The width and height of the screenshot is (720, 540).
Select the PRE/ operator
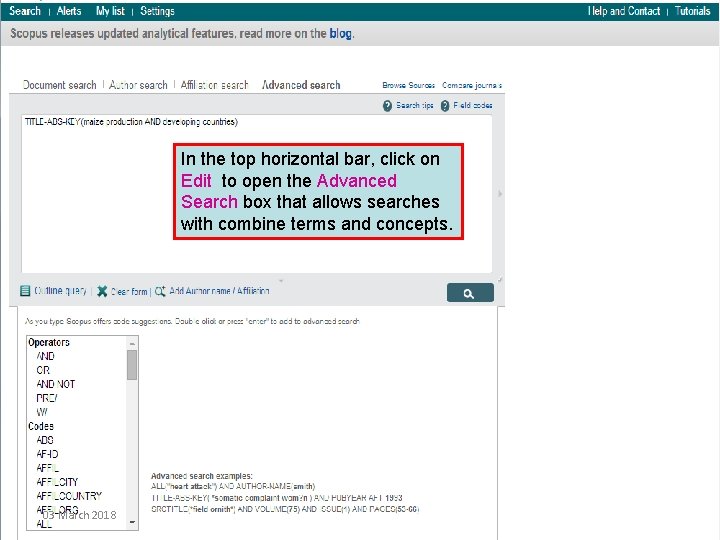pyautogui.click(x=47, y=398)
